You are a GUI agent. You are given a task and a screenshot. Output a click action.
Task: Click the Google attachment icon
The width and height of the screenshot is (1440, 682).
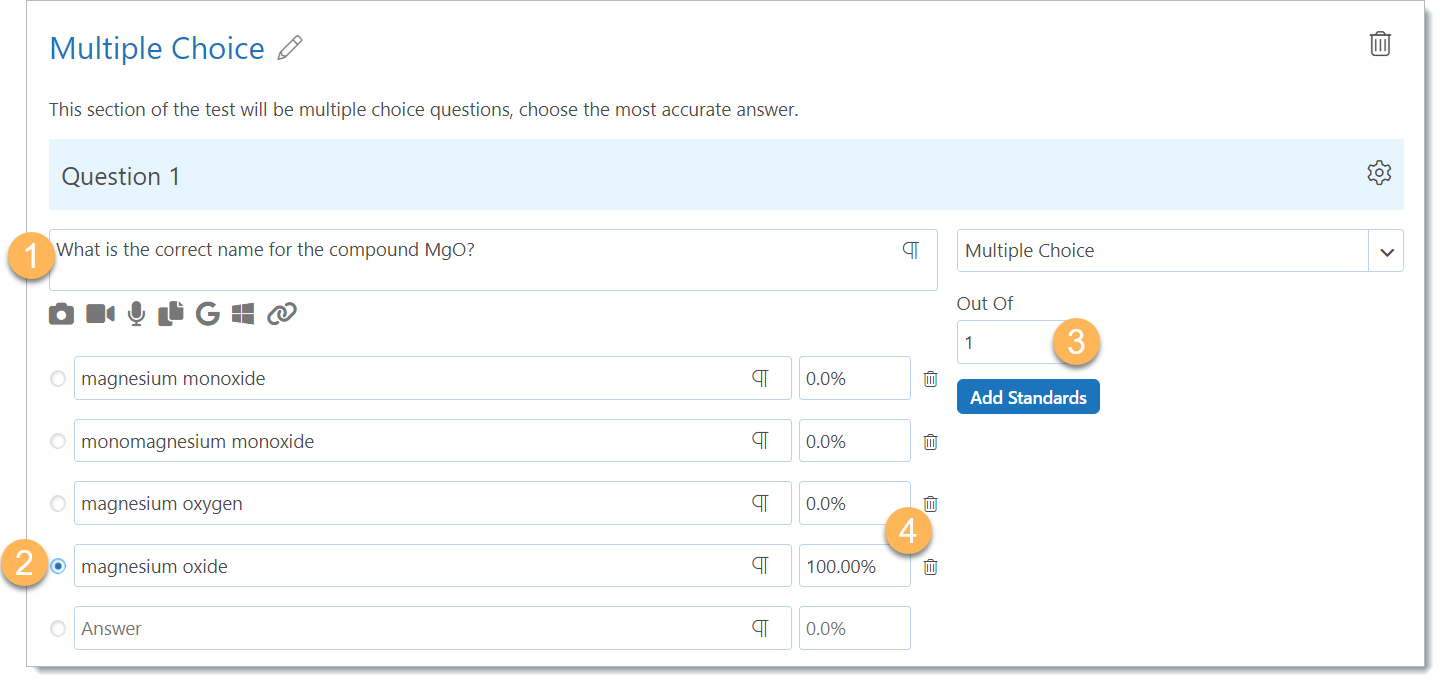(x=207, y=314)
